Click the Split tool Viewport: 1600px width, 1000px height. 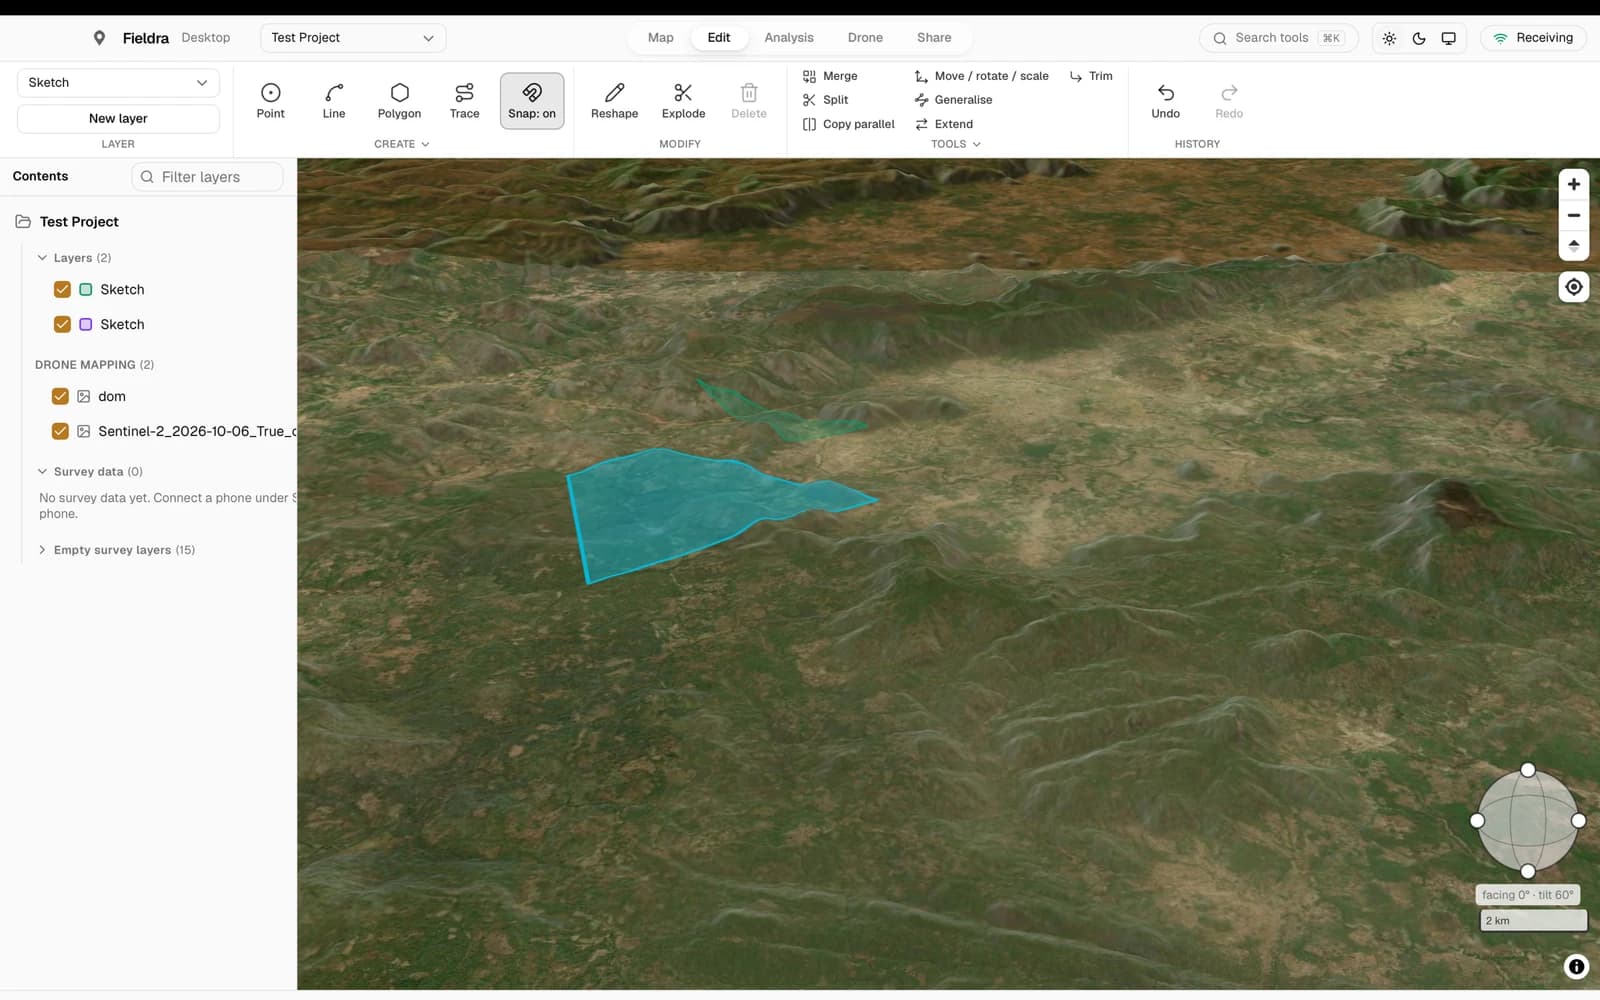[825, 100]
